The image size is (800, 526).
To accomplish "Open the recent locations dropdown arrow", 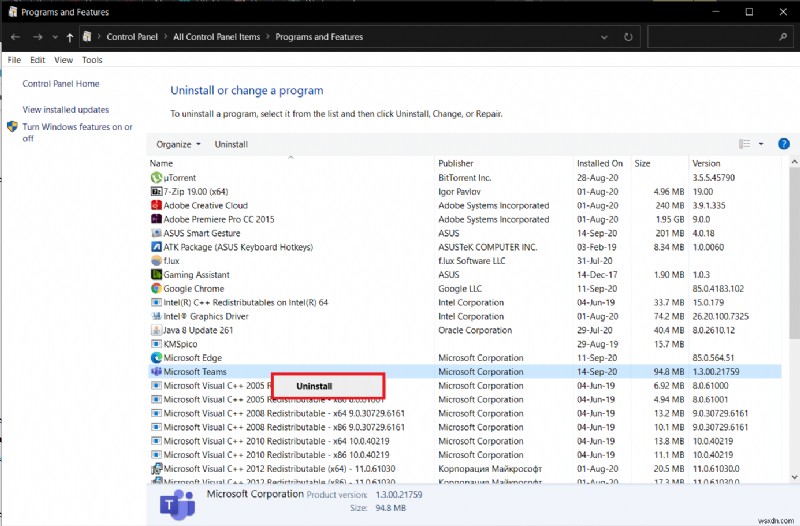I will [x=55, y=37].
